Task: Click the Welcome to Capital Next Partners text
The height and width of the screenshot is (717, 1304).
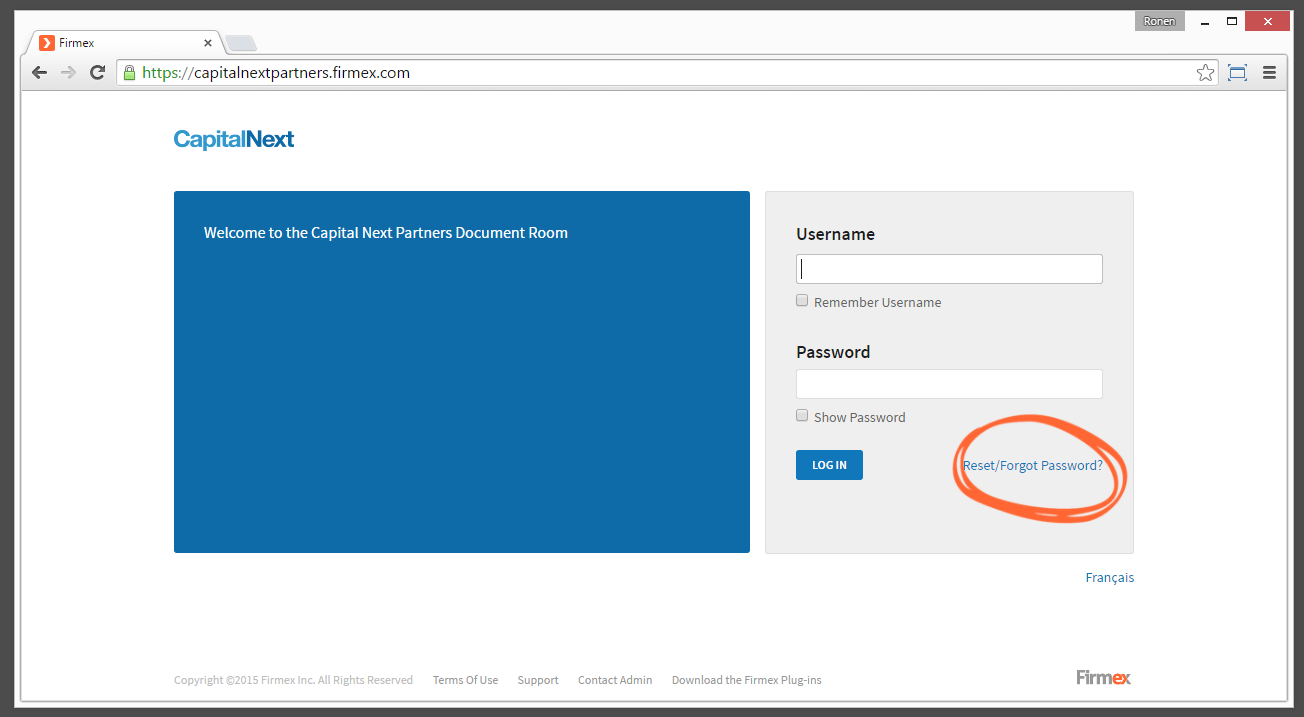Action: click(386, 233)
